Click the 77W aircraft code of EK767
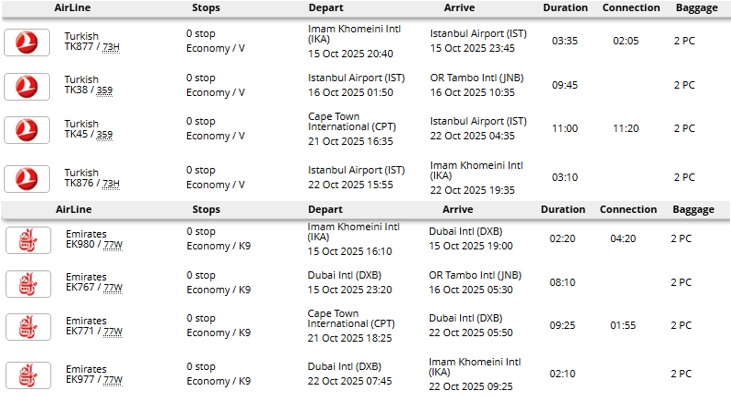Screen dimensions: 731x397 pos(113,288)
